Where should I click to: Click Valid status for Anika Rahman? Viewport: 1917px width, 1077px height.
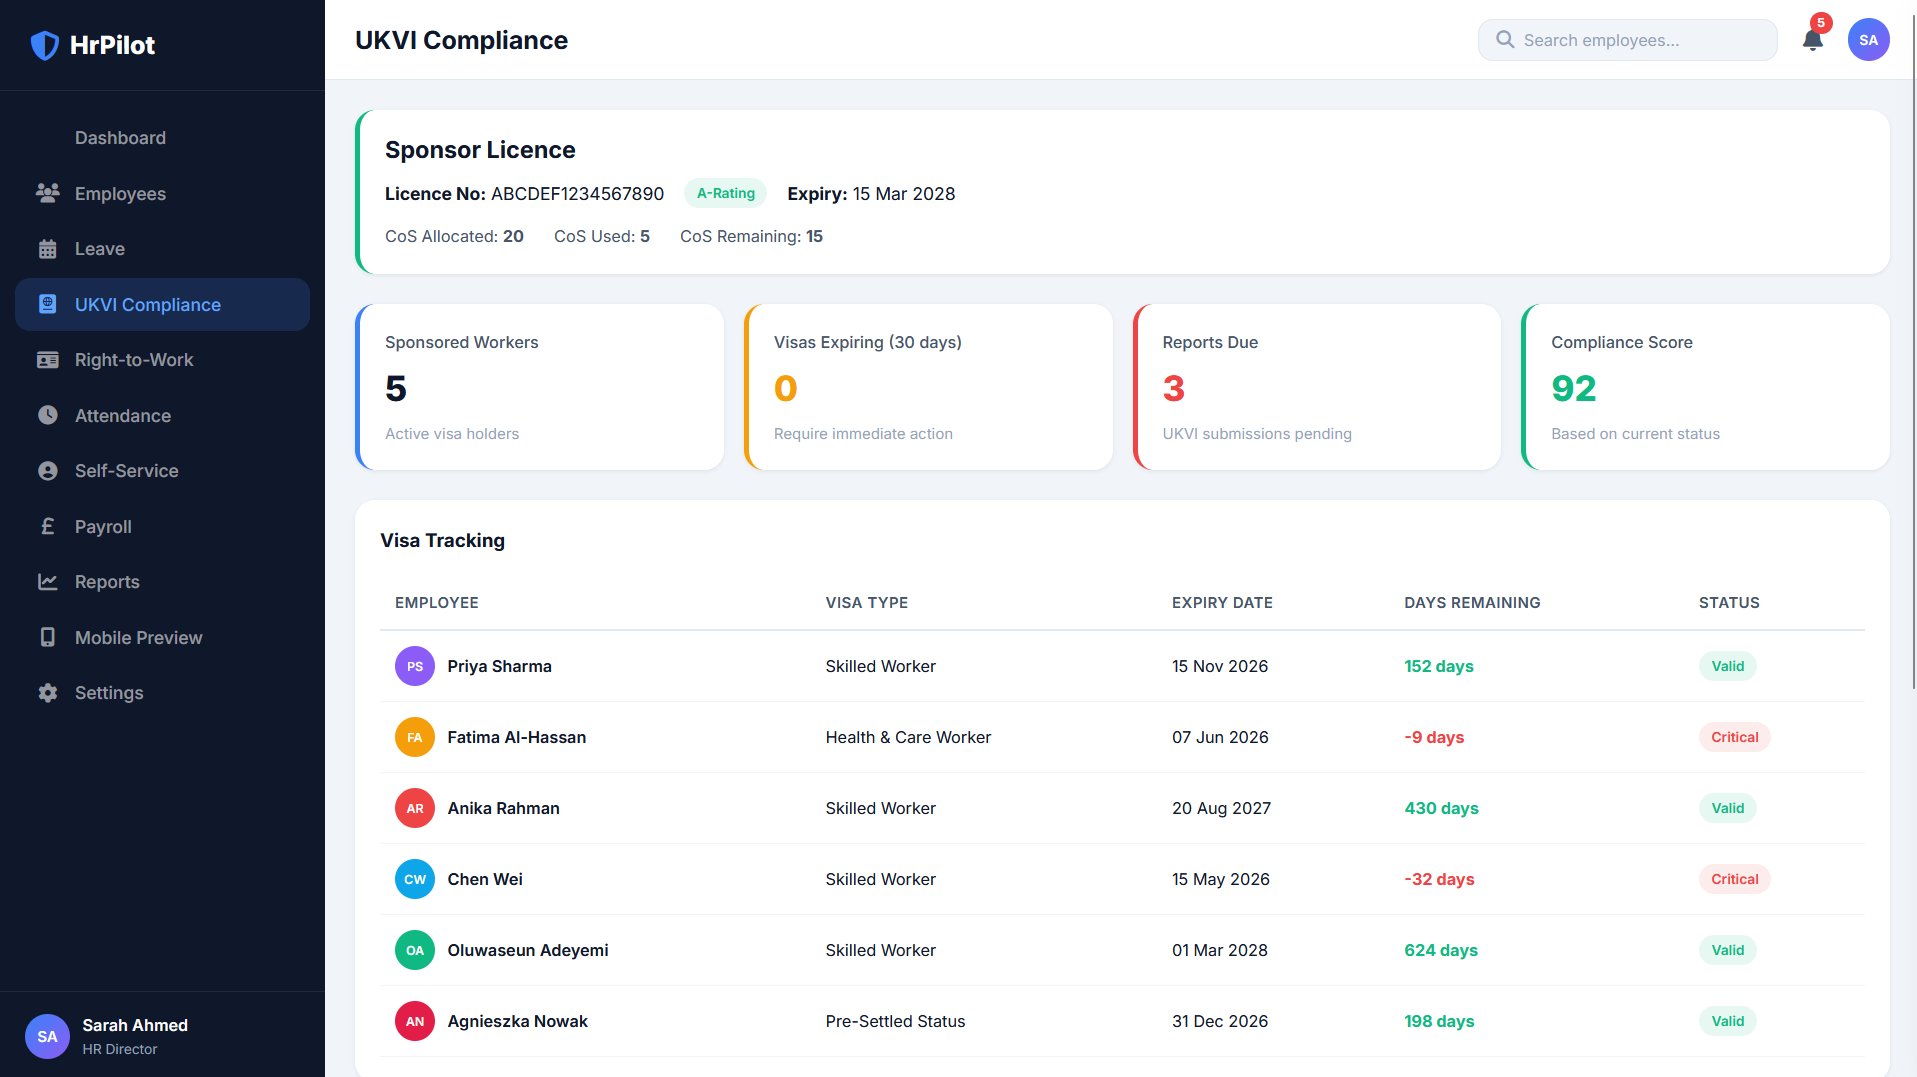pos(1727,808)
